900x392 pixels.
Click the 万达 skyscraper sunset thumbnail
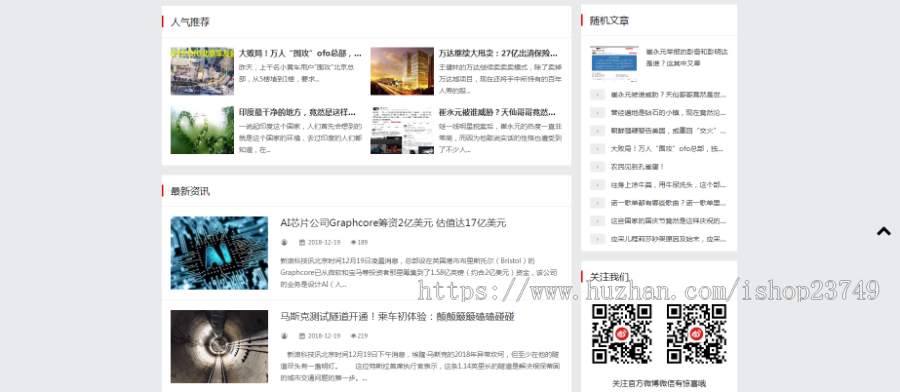(x=402, y=71)
